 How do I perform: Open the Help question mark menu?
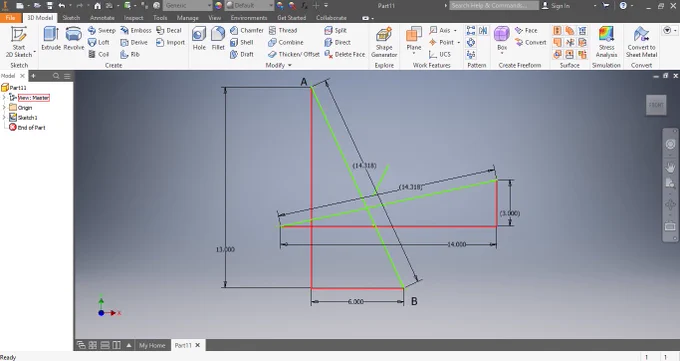(623, 6)
